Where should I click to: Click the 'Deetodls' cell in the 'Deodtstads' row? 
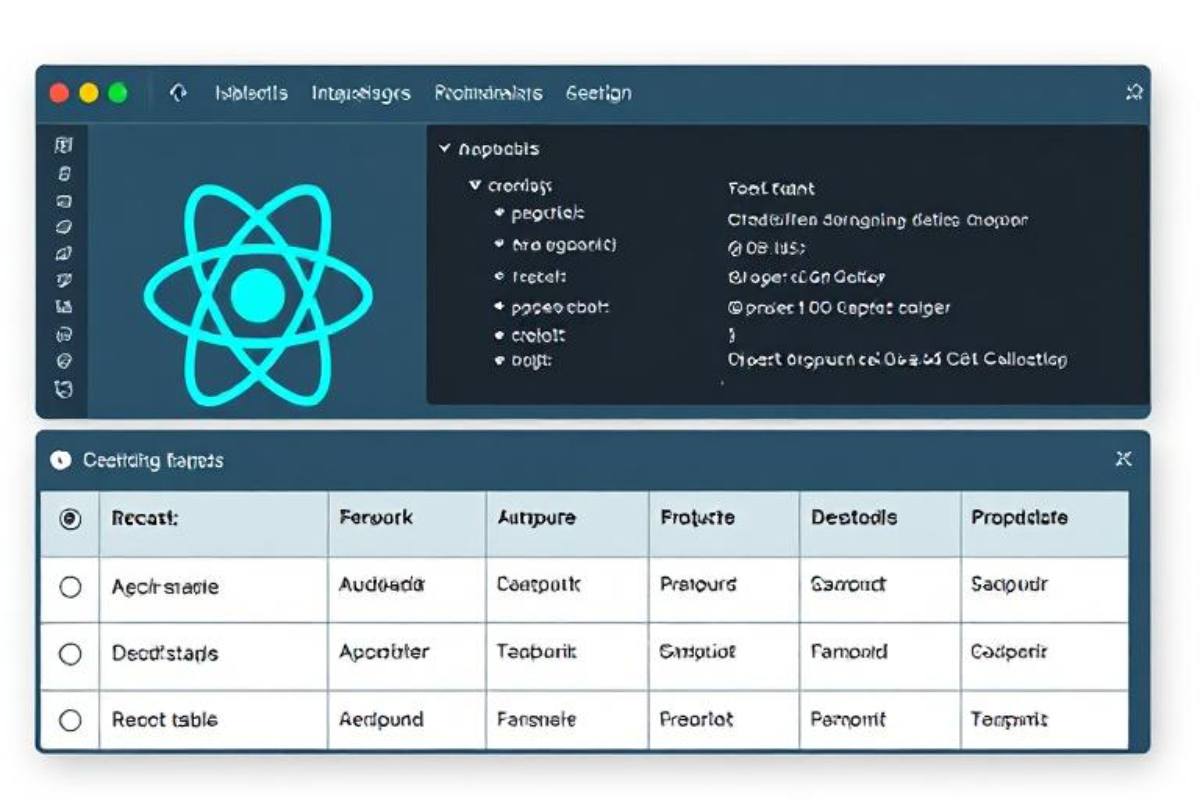880,656
